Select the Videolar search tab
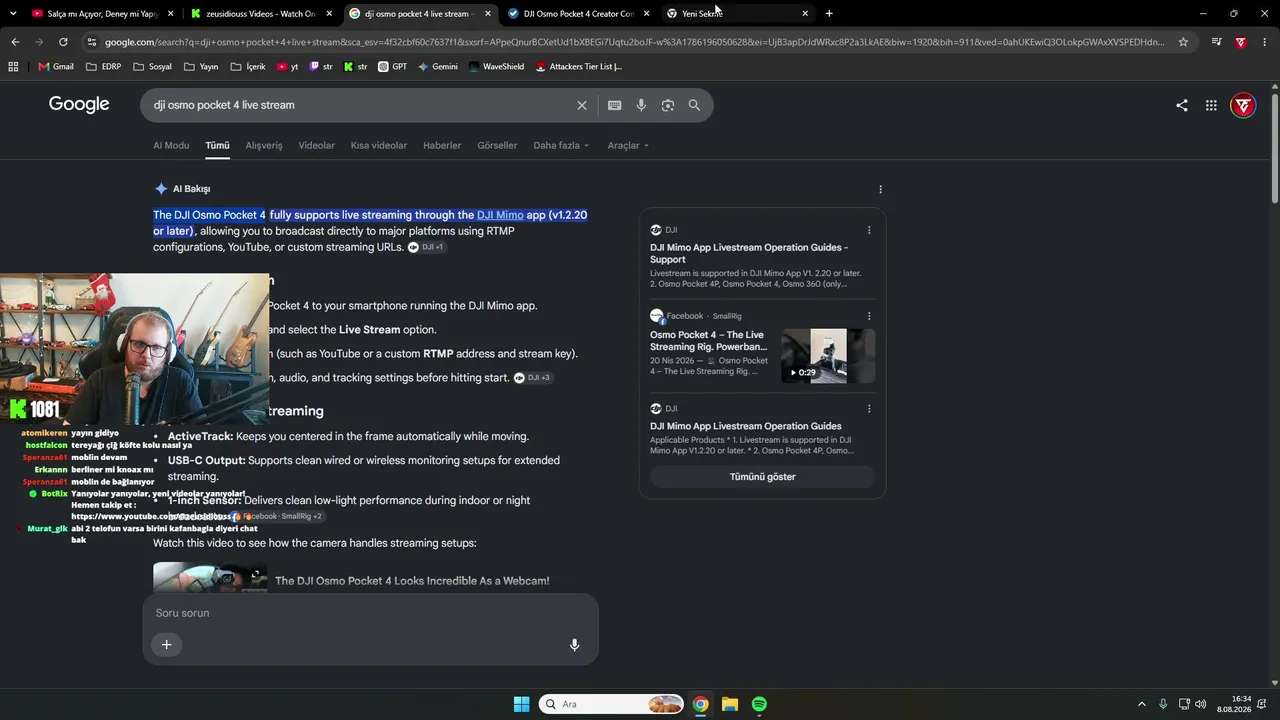Viewport: 1280px width, 720px height. (x=317, y=145)
